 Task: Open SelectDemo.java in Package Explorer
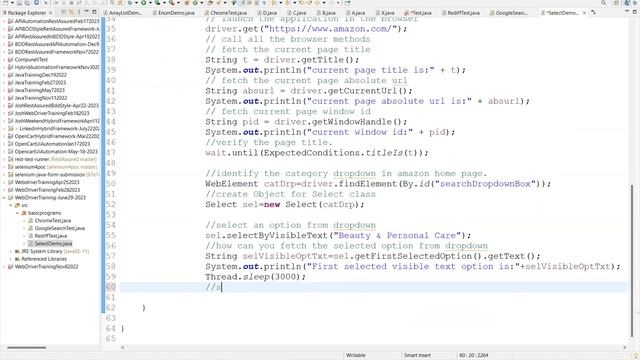tap(53, 244)
